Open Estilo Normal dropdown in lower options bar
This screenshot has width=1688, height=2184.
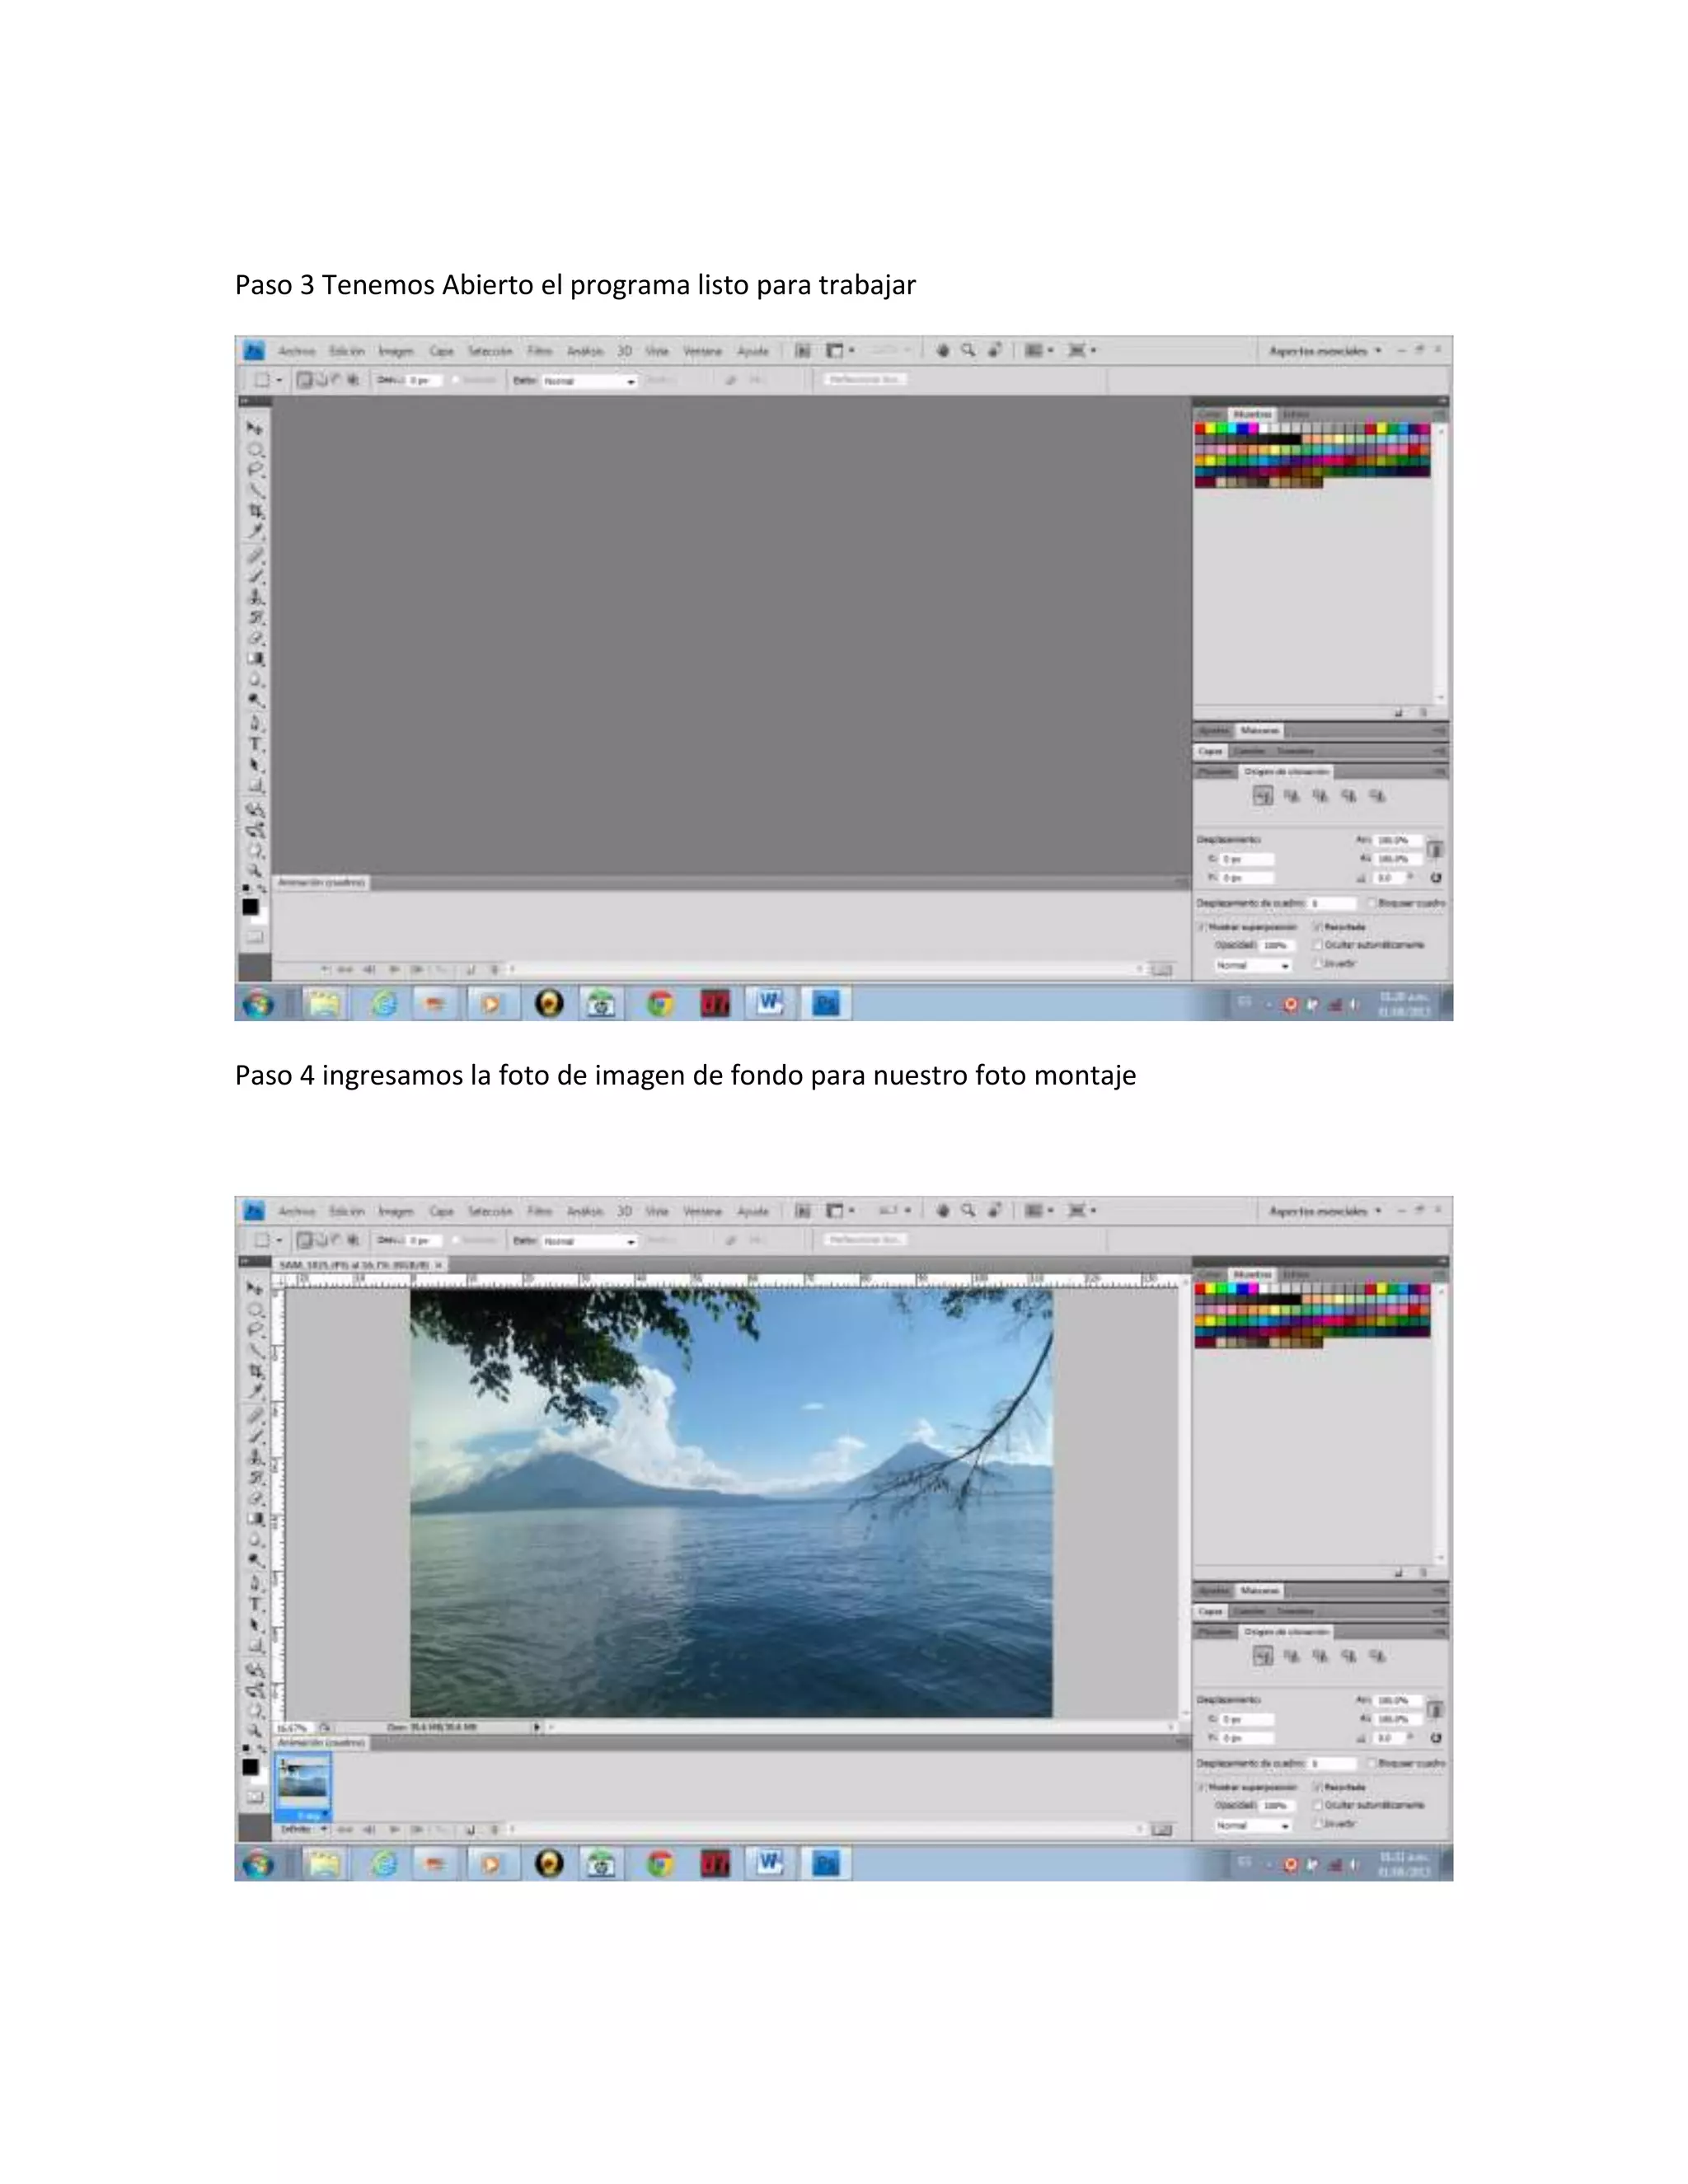pyautogui.click(x=589, y=1241)
